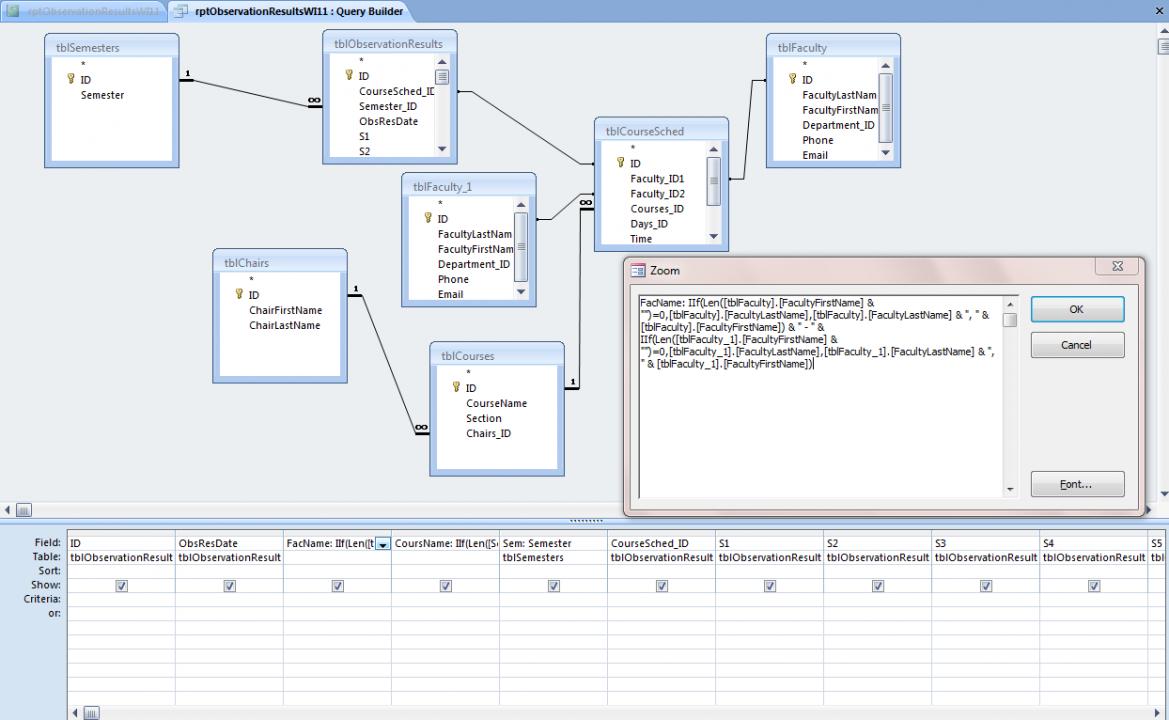This screenshot has height=720, width=1169.
Task: Select the Semester field in tblSemesters
Action: 102,95
